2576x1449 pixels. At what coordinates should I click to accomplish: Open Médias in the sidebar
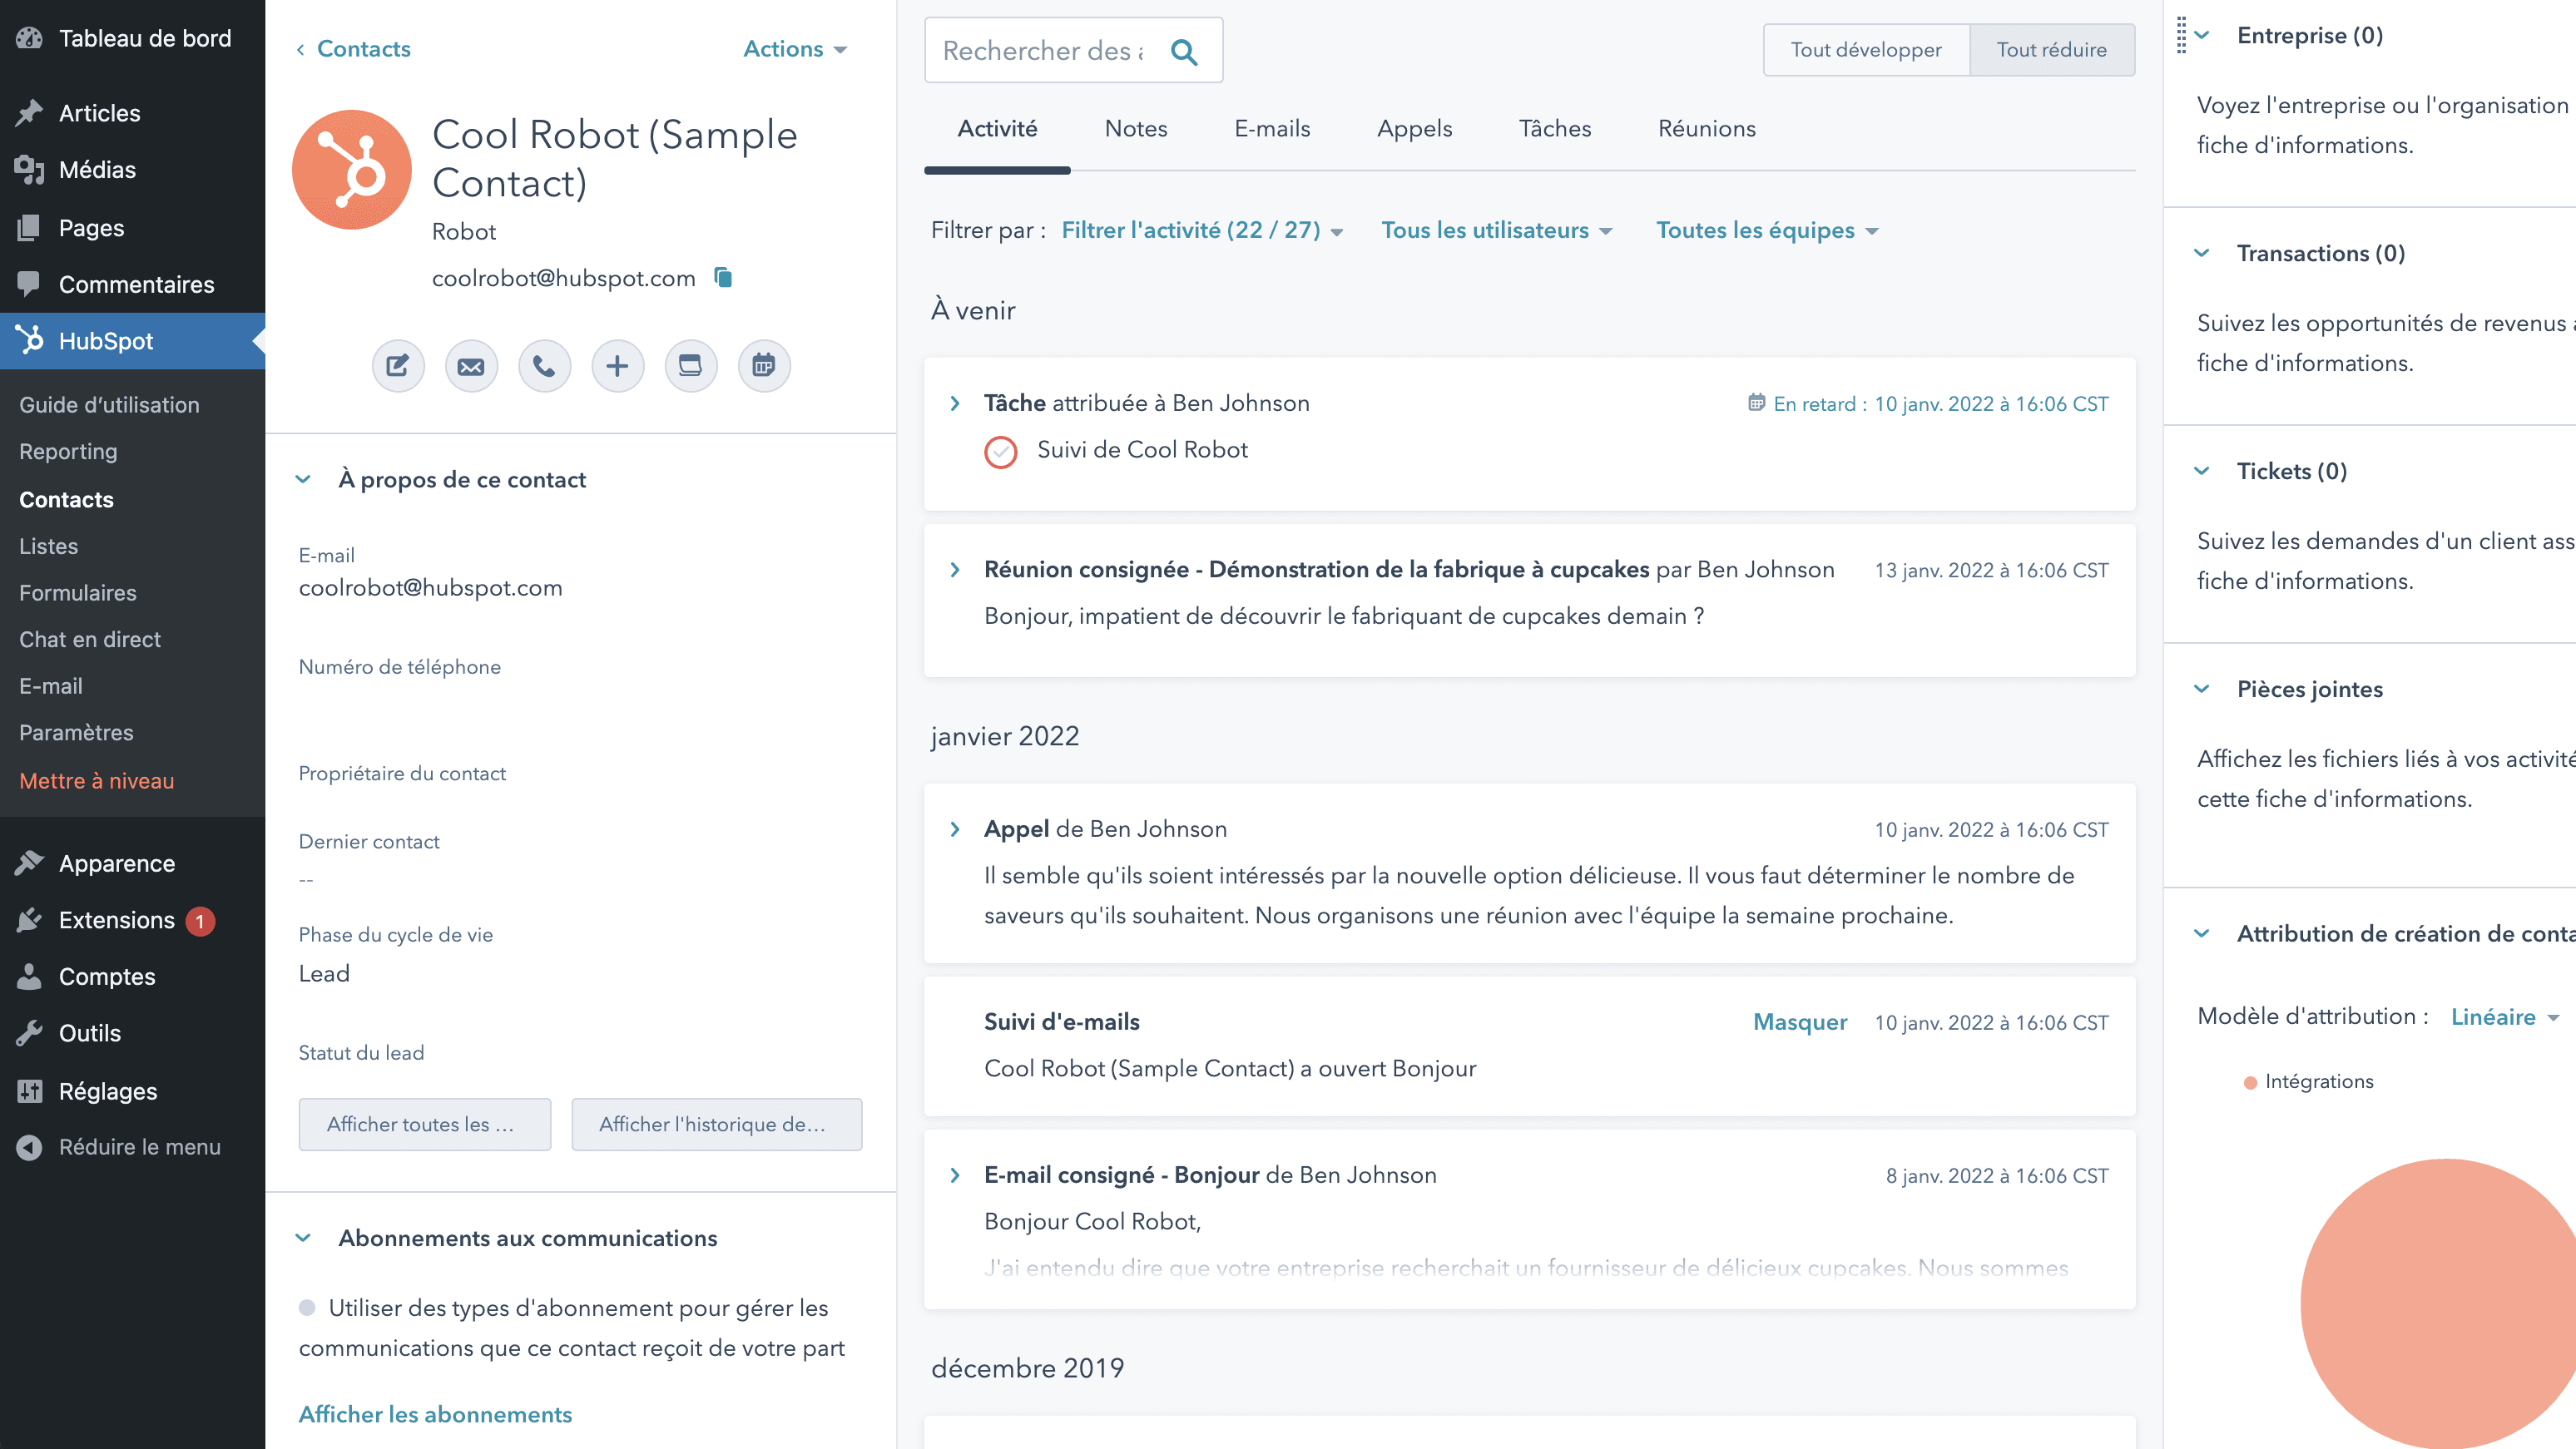(132, 170)
